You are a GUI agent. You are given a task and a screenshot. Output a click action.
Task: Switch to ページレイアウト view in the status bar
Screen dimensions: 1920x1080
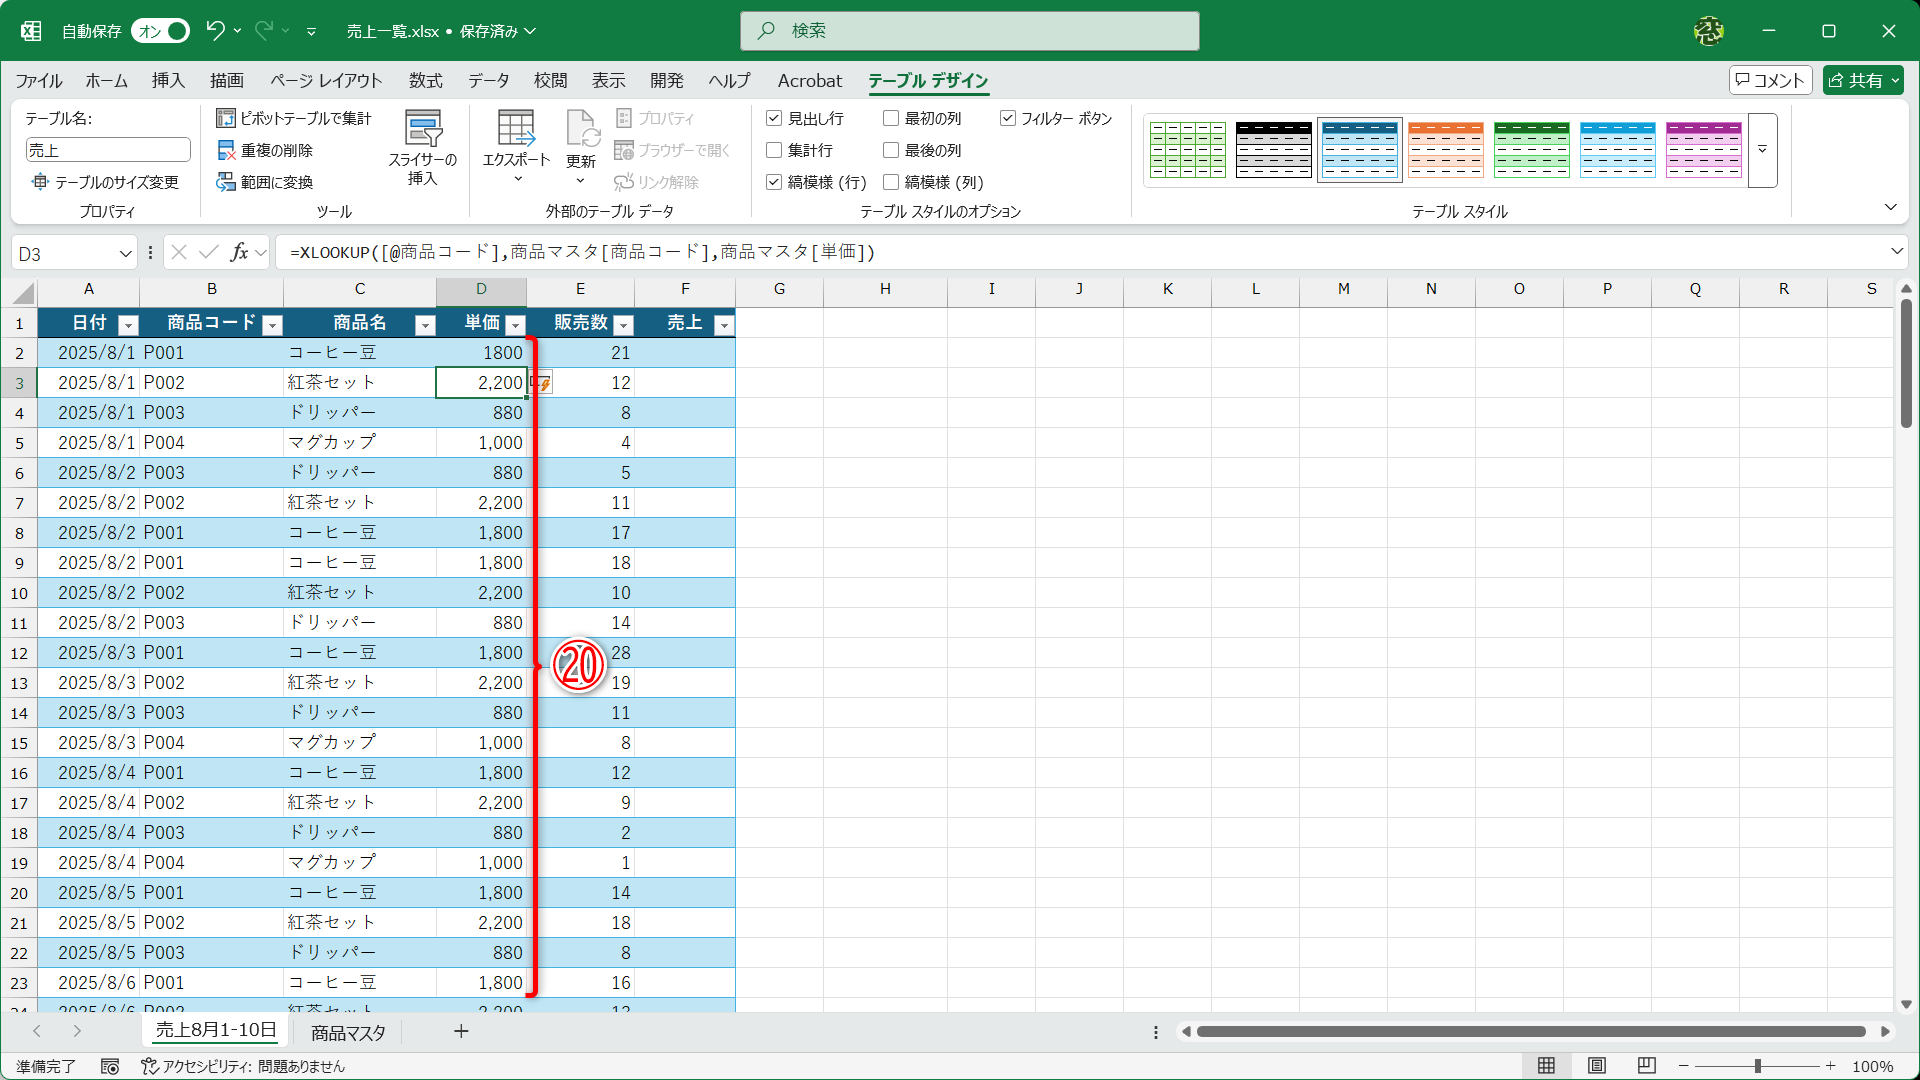(1596, 1066)
